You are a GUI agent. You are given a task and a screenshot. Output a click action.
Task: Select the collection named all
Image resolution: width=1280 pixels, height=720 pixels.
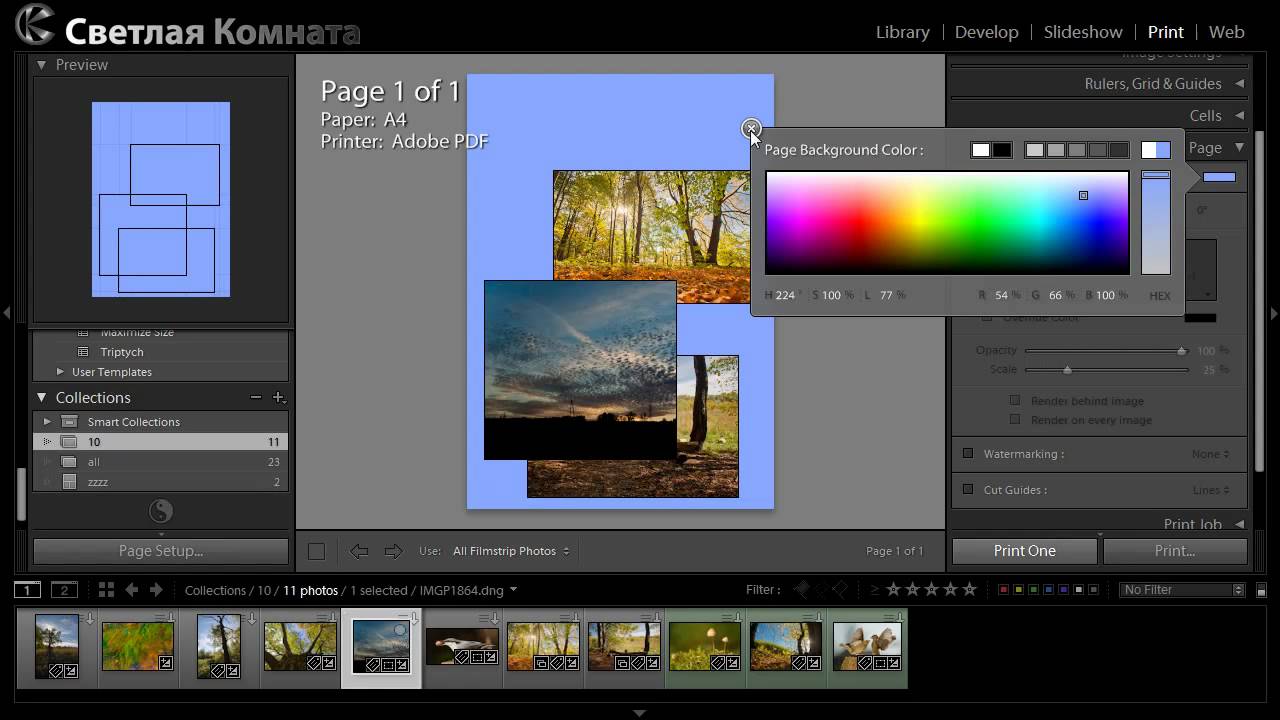[x=161, y=462]
